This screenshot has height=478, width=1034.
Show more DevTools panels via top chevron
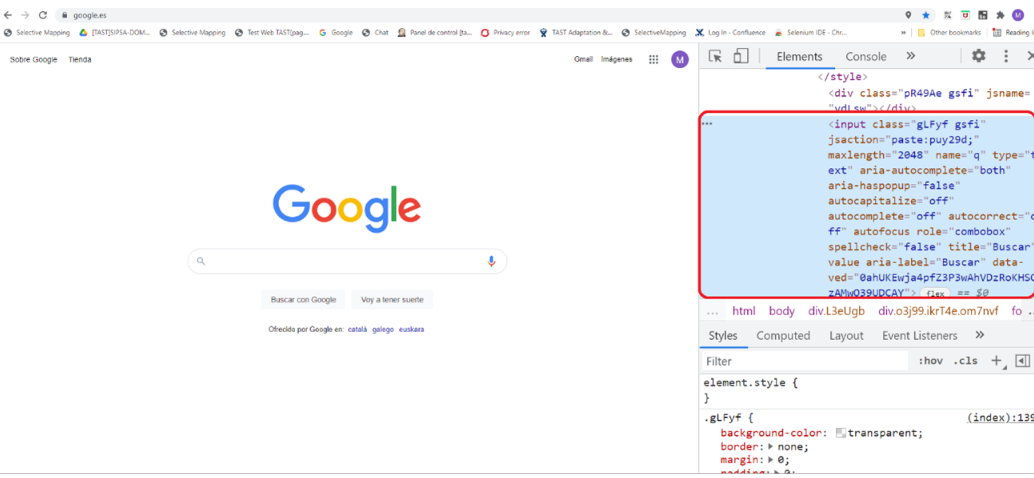pos(910,57)
